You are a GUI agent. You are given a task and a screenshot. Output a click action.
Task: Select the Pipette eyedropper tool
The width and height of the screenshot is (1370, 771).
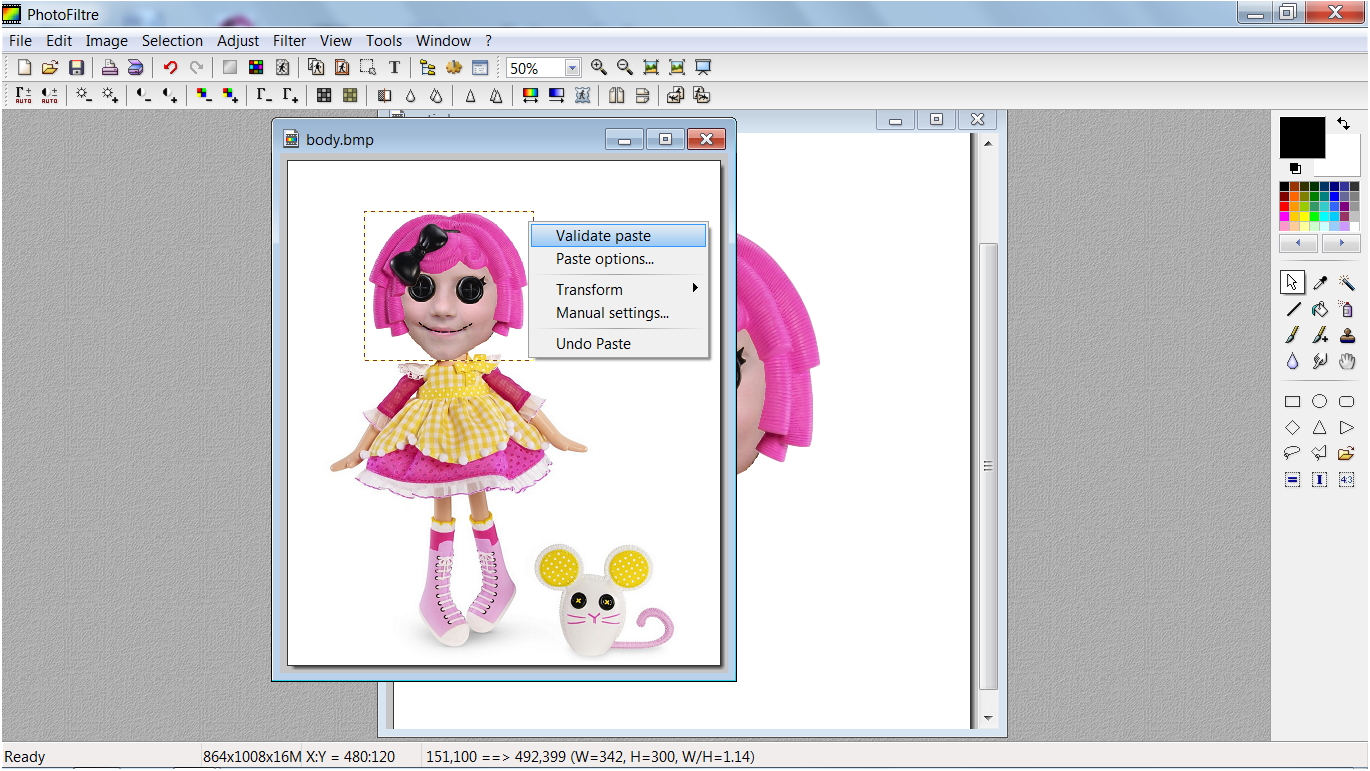(x=1320, y=283)
